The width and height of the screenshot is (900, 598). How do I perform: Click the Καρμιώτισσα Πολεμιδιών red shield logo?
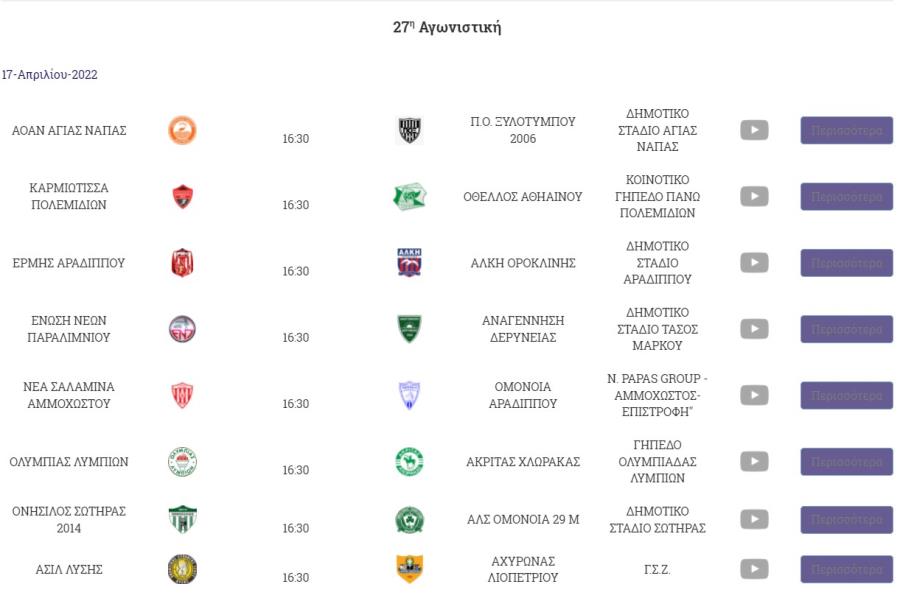tap(183, 196)
